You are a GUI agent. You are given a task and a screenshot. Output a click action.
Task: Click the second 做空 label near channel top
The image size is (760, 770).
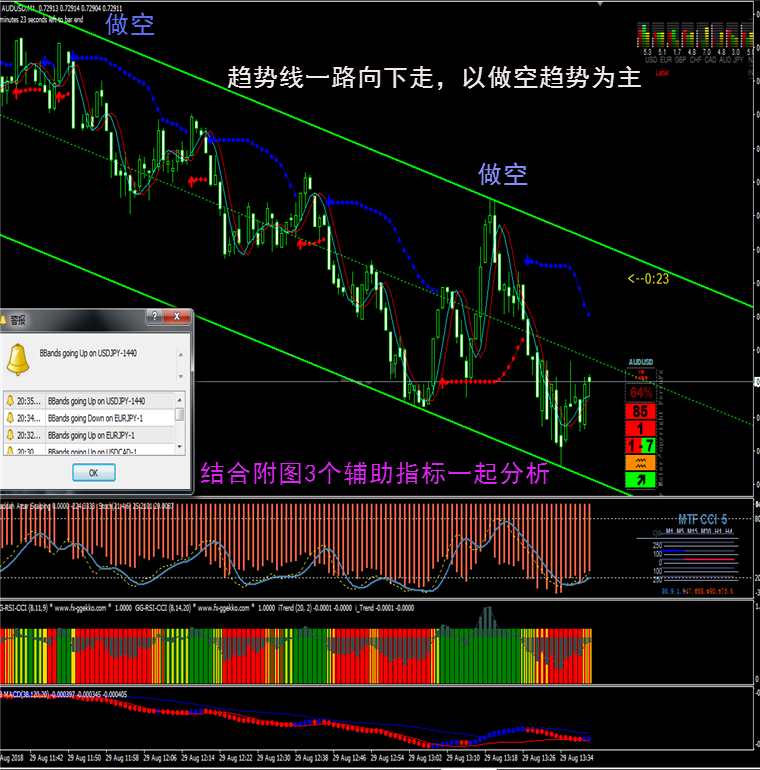click(x=503, y=174)
